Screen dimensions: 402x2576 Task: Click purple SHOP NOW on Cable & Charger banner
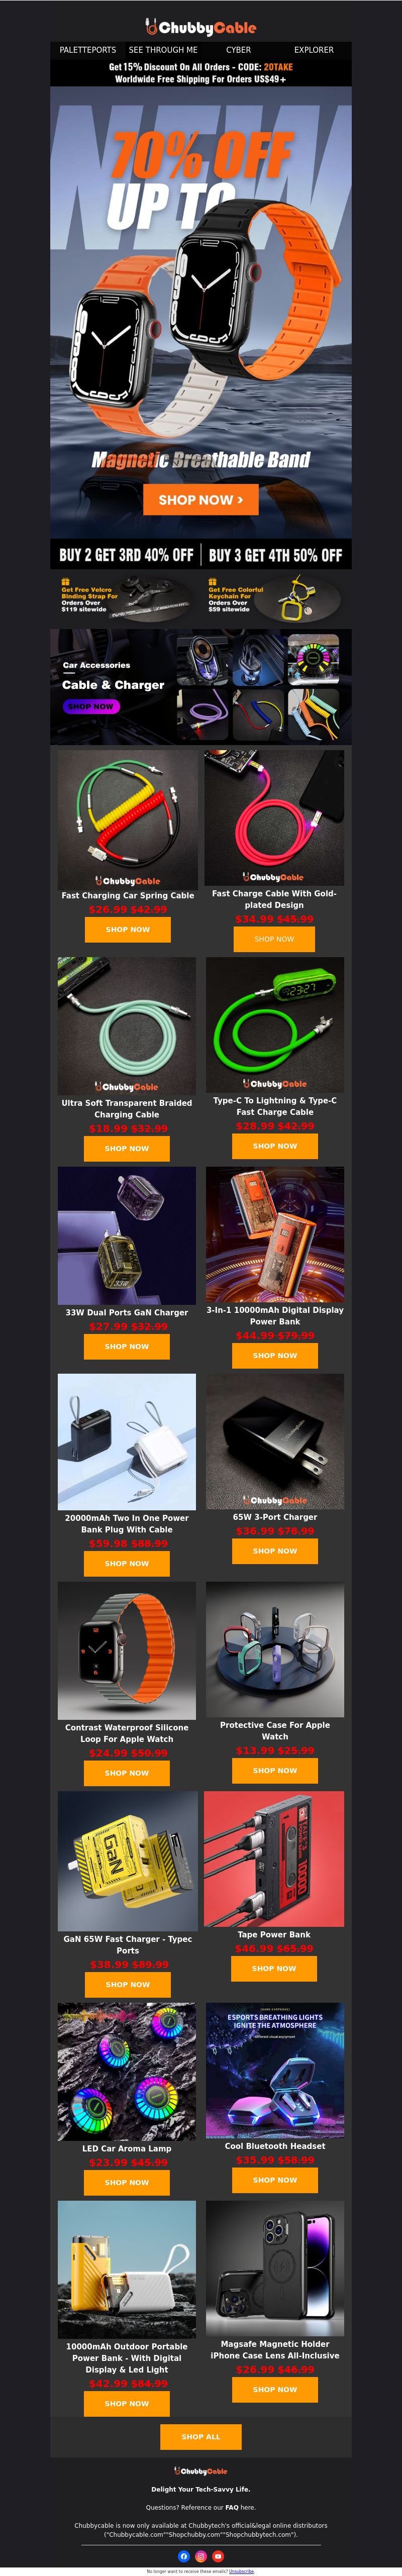pyautogui.click(x=91, y=706)
